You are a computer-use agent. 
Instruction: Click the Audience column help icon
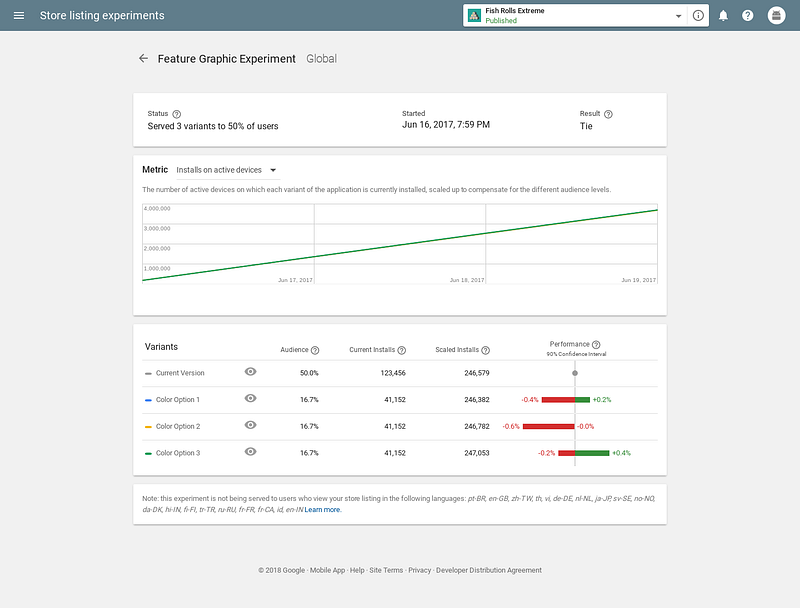point(315,350)
